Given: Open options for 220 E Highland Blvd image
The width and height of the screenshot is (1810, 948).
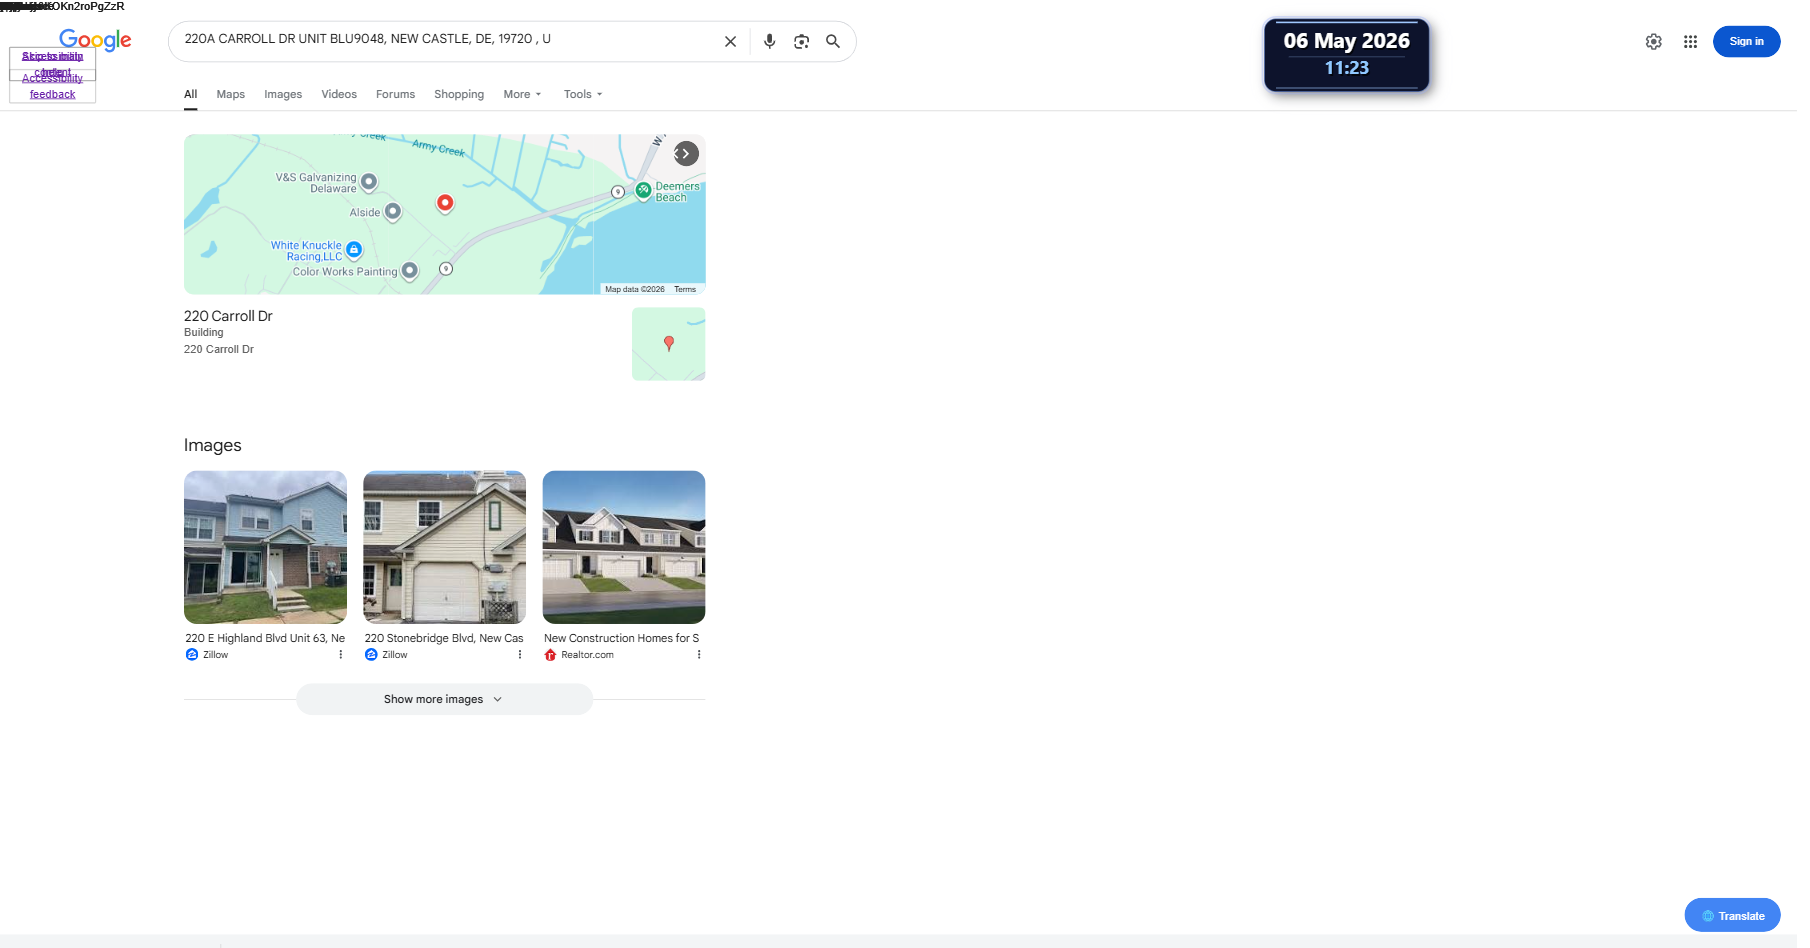Looking at the screenshot, I should click(x=341, y=655).
